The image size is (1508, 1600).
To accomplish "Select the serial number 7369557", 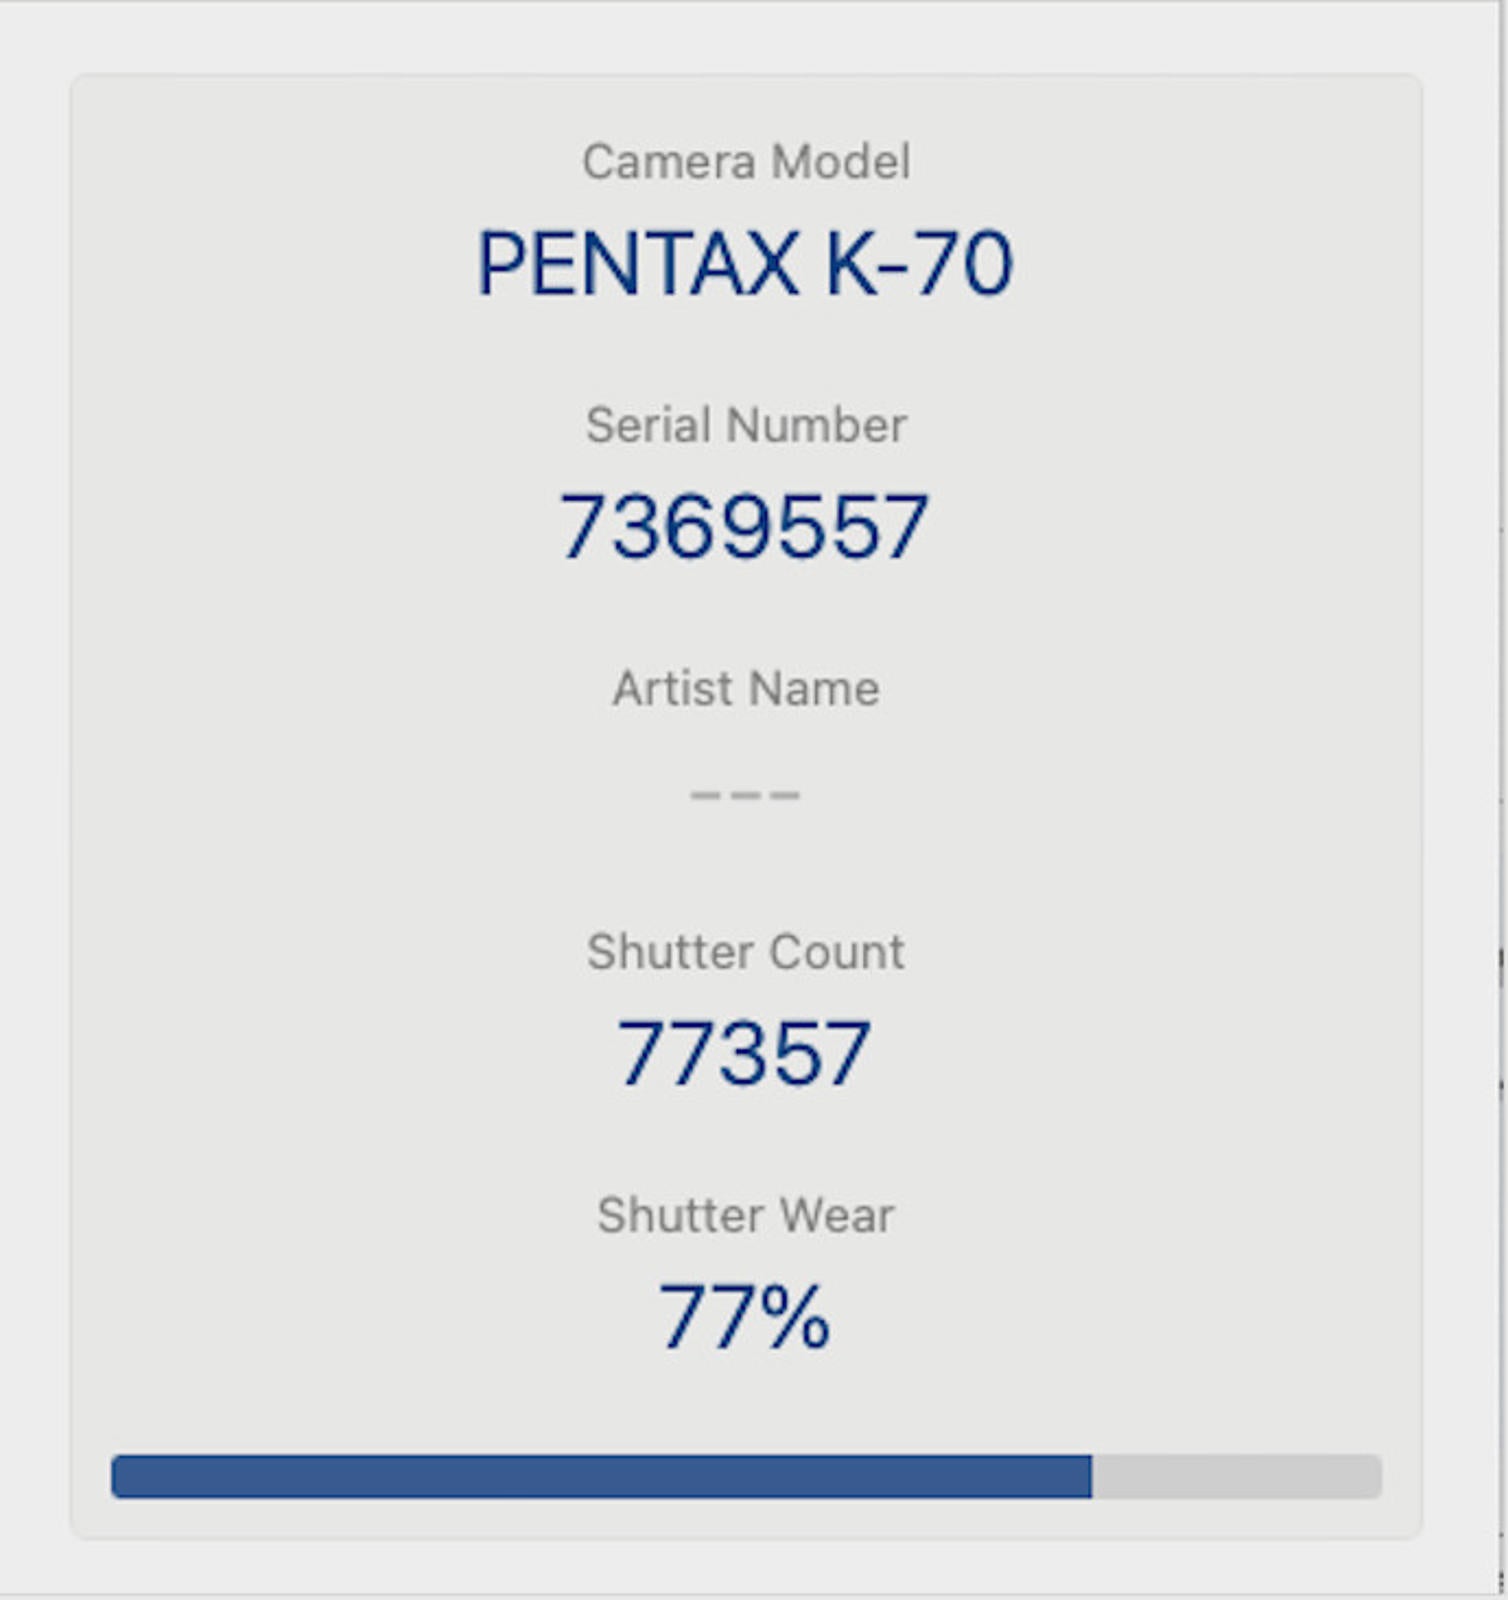I will tap(744, 527).
